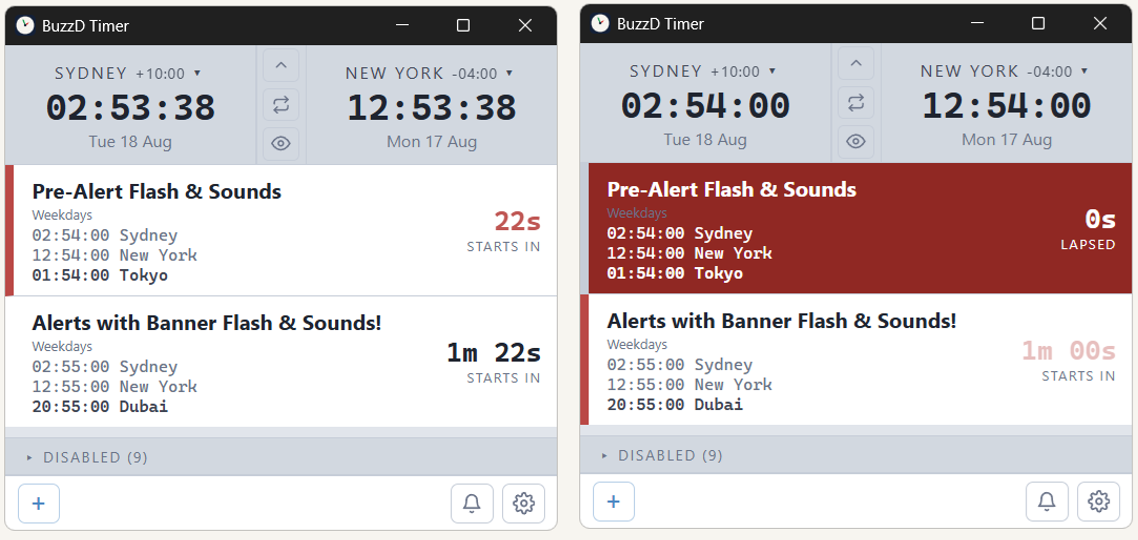Click the 22s countdown in left window
Image resolution: width=1138 pixels, height=540 pixels.
pos(517,221)
